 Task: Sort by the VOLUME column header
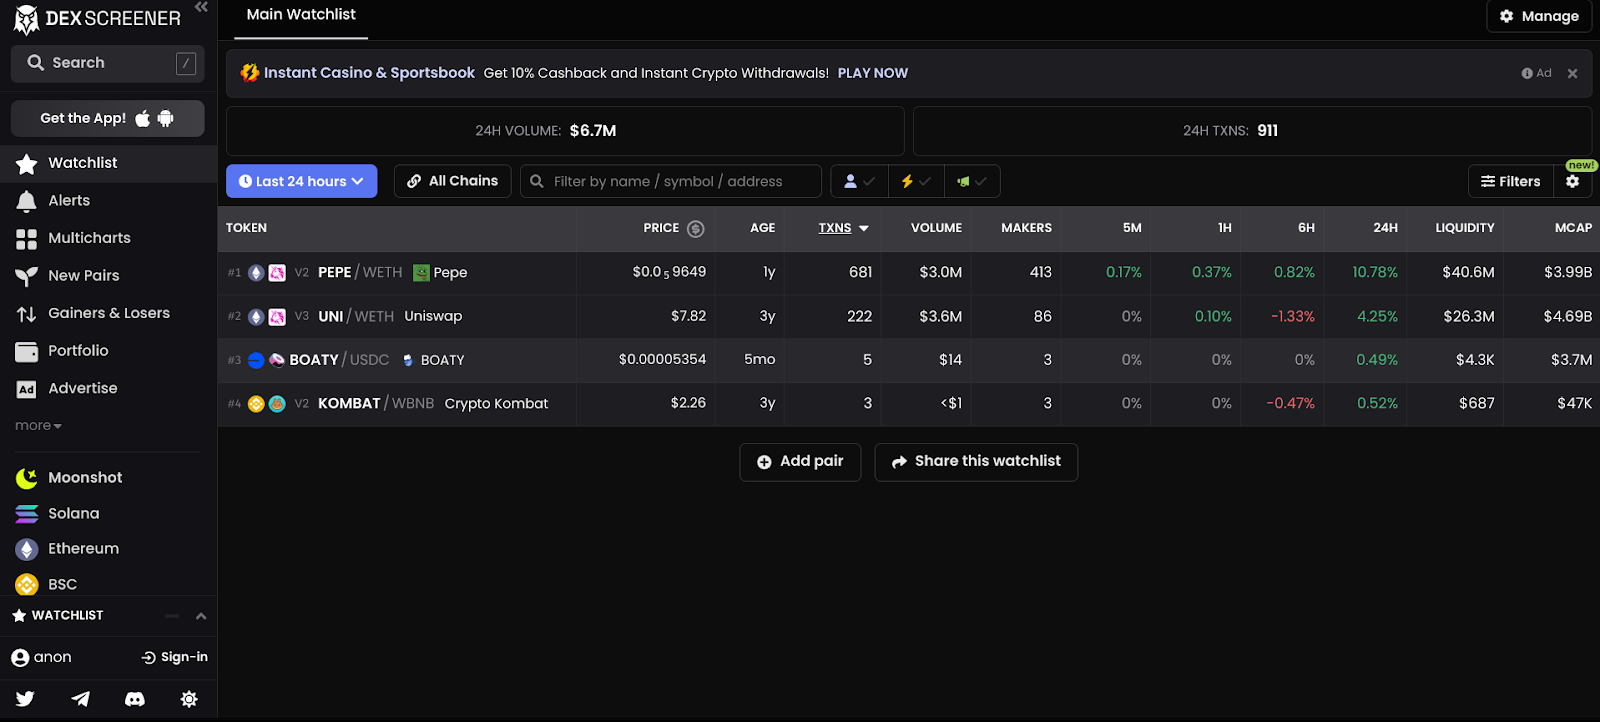point(936,228)
